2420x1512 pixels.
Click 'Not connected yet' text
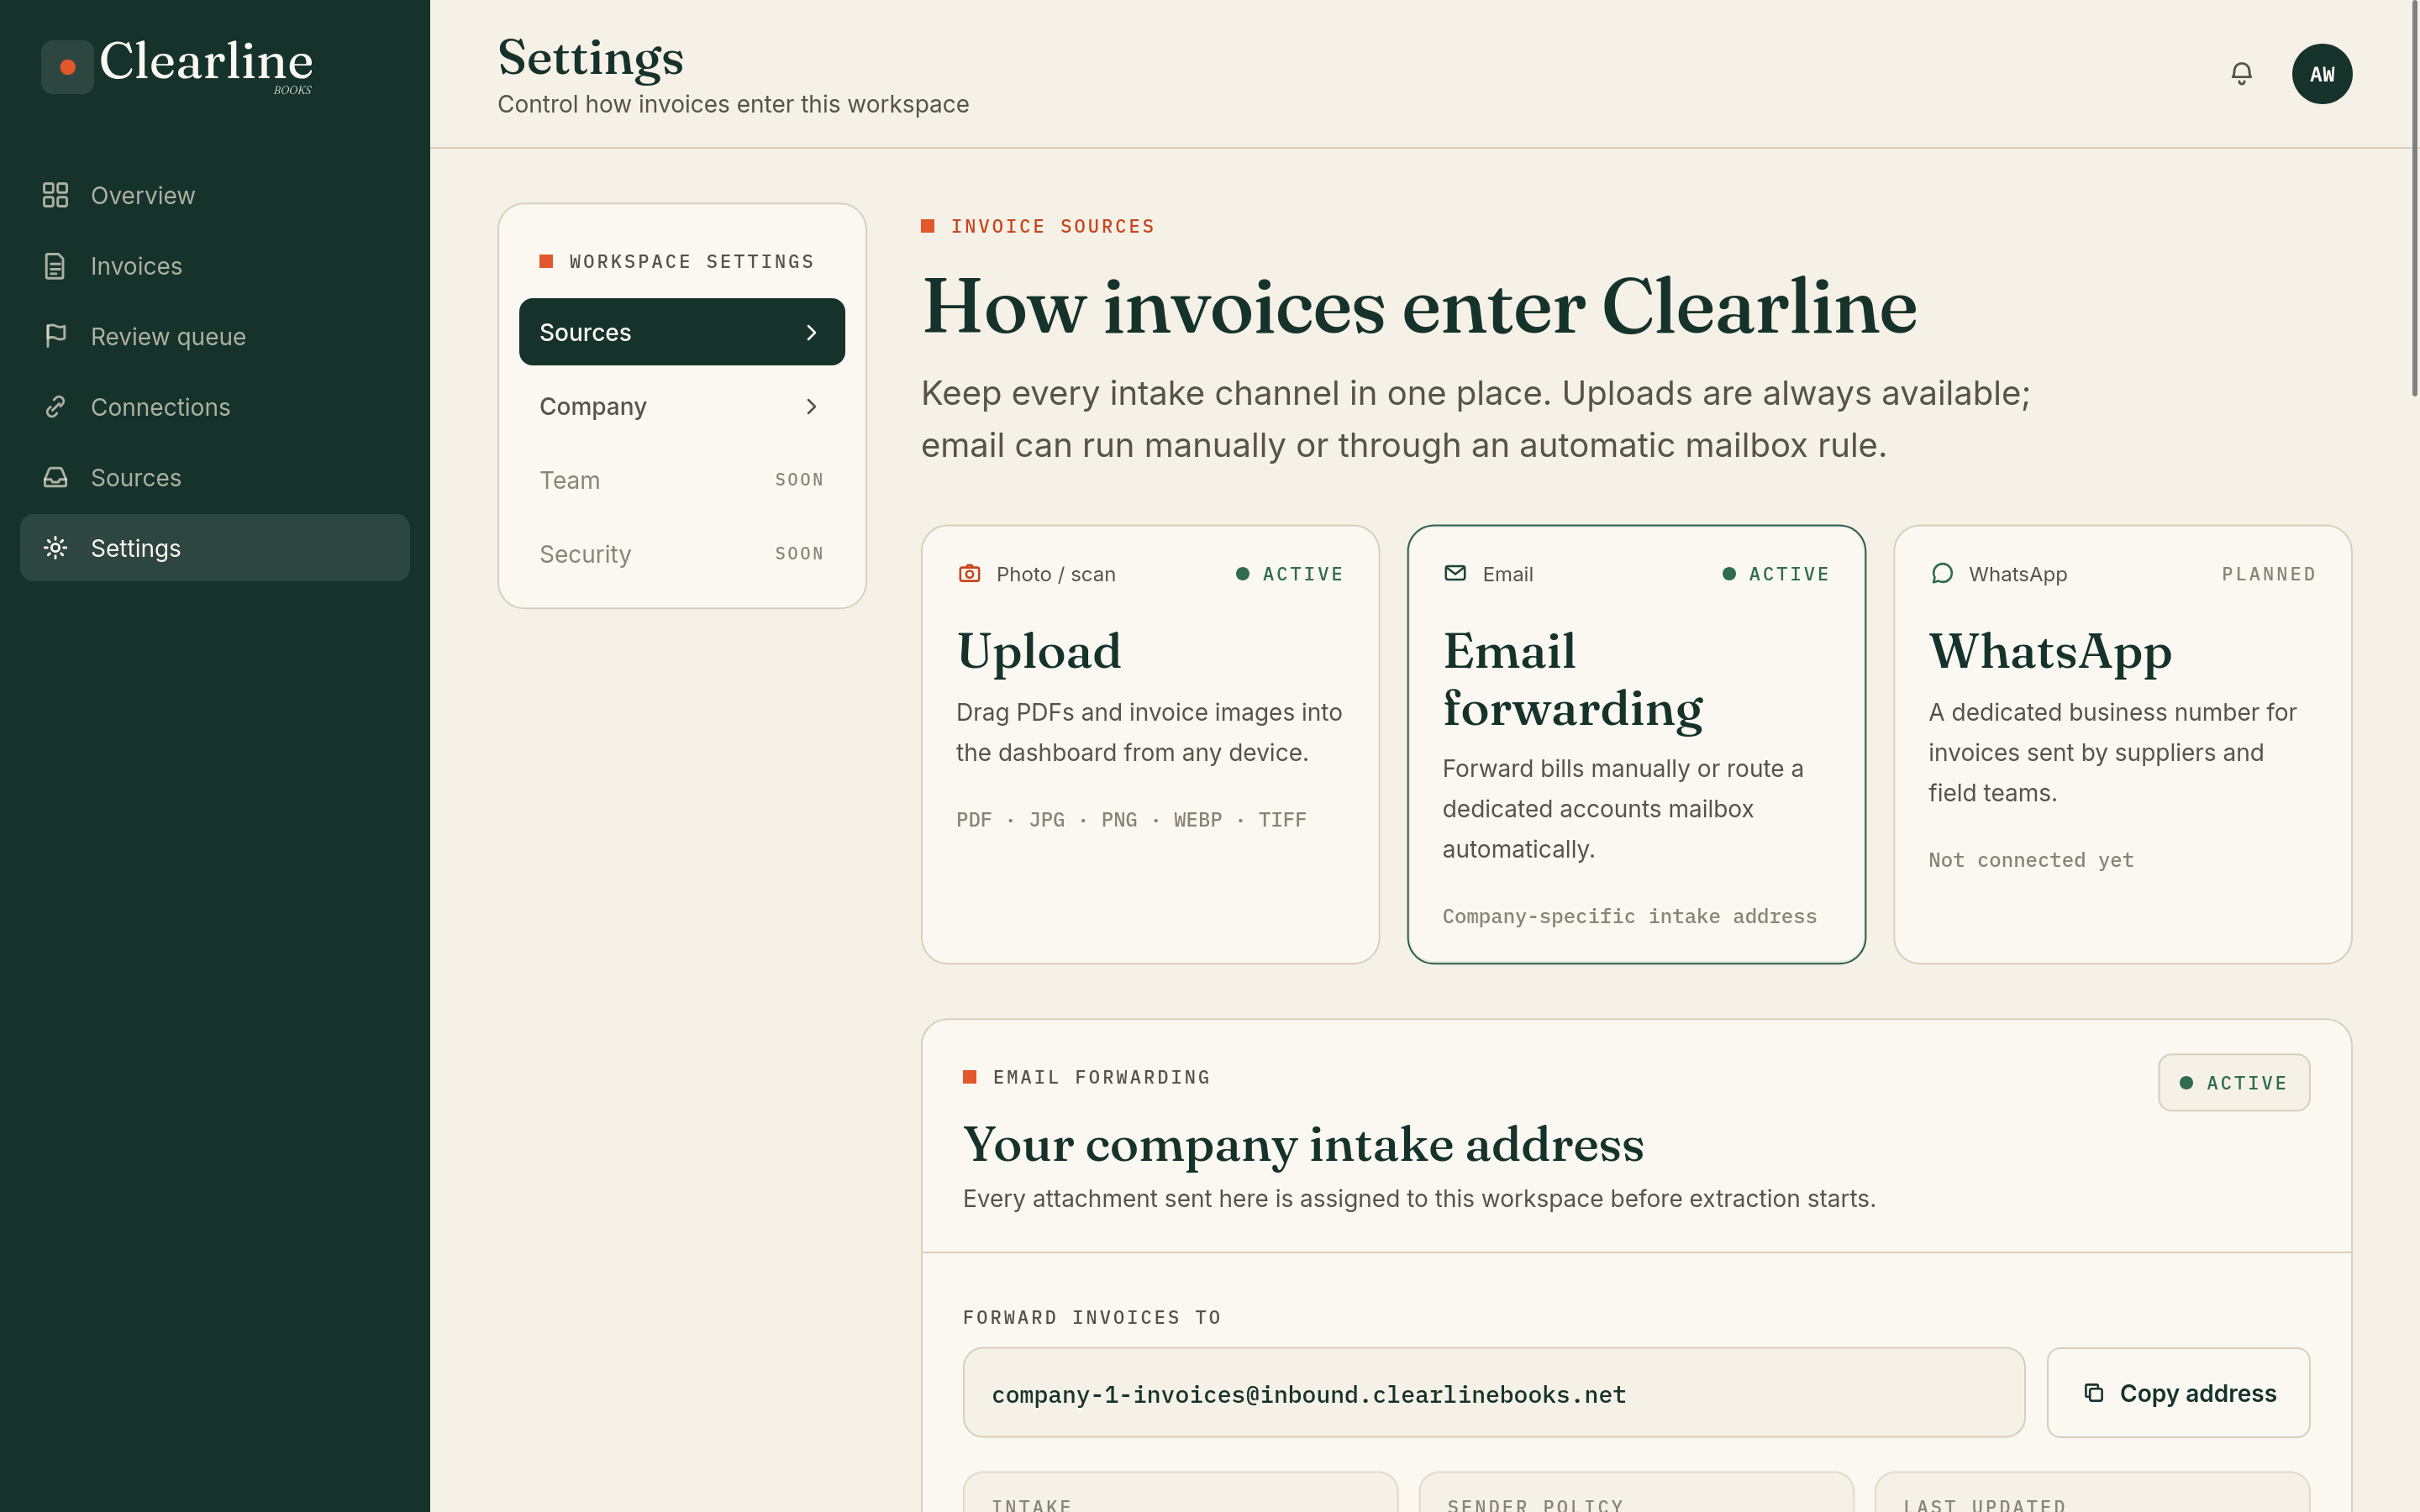(x=2031, y=860)
